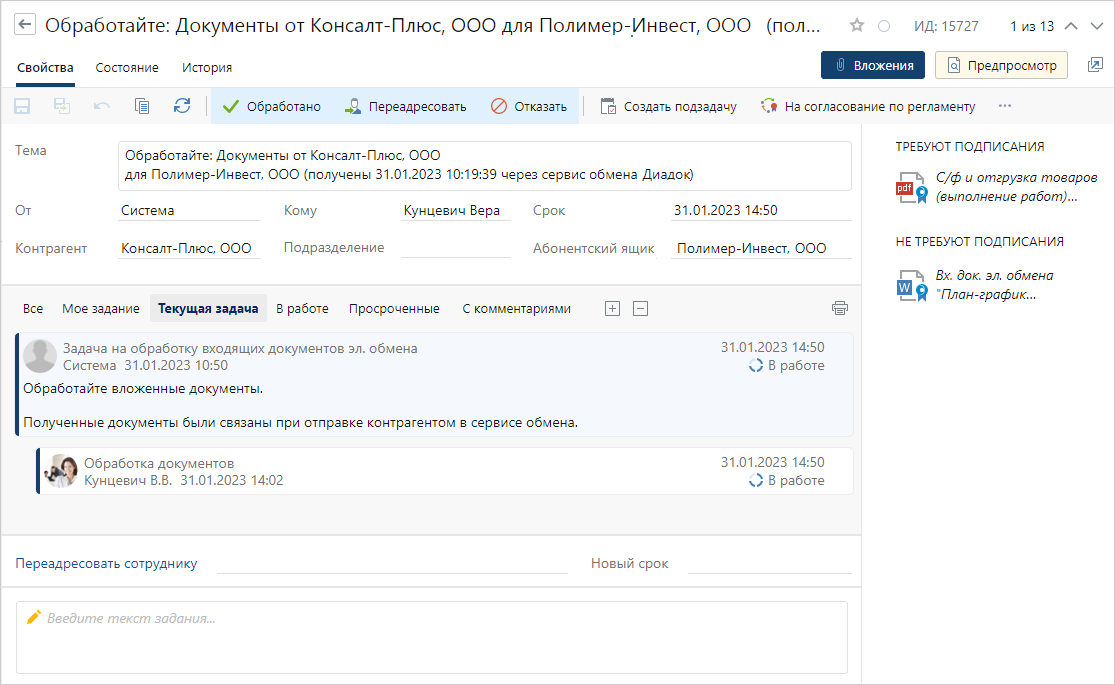Print the task thread via printer icon
The height and width of the screenshot is (685, 1115).
pyautogui.click(x=840, y=308)
